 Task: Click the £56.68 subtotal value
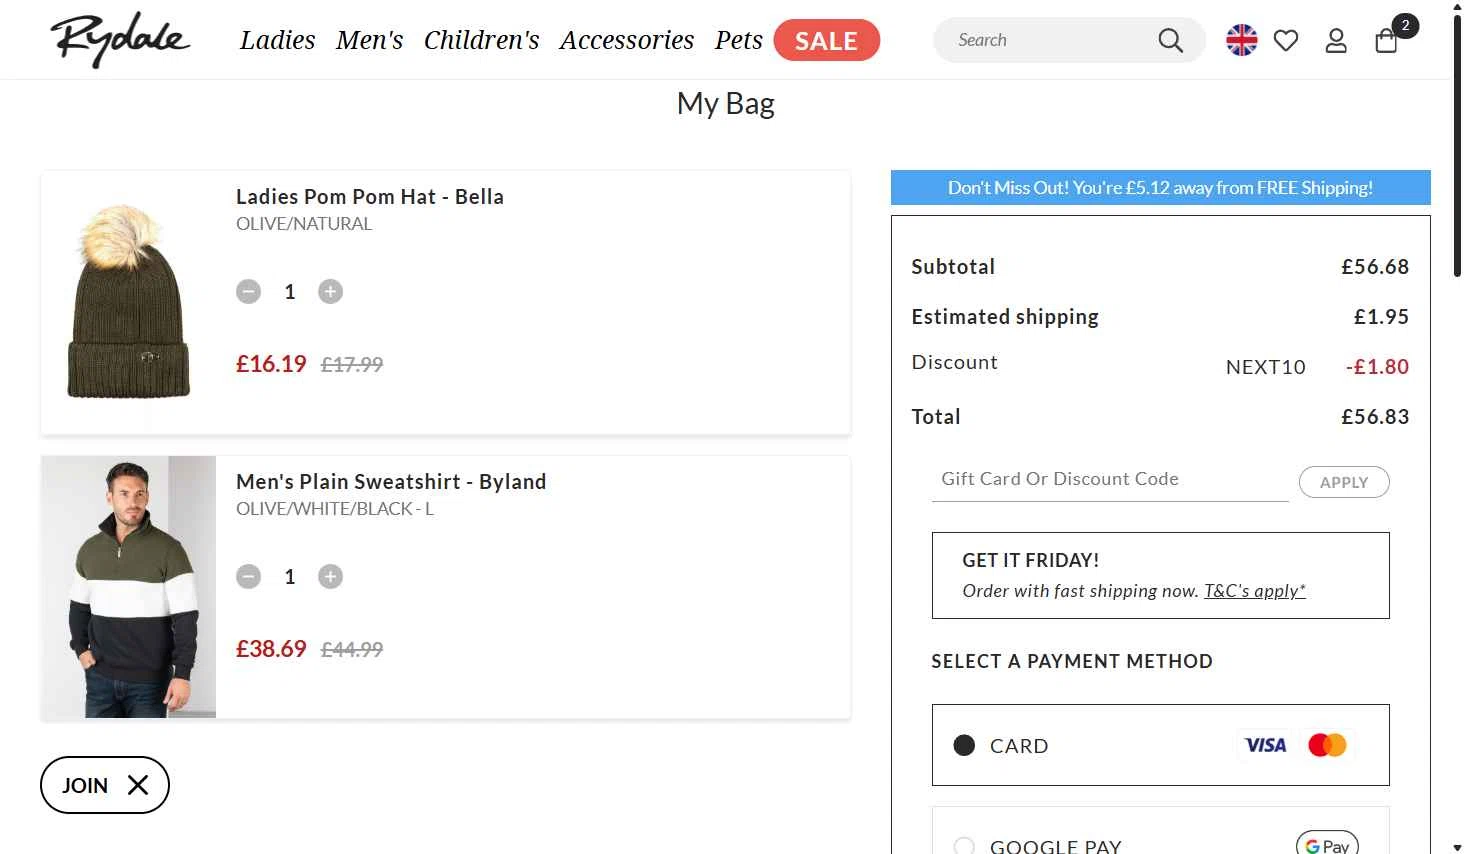[x=1375, y=267]
